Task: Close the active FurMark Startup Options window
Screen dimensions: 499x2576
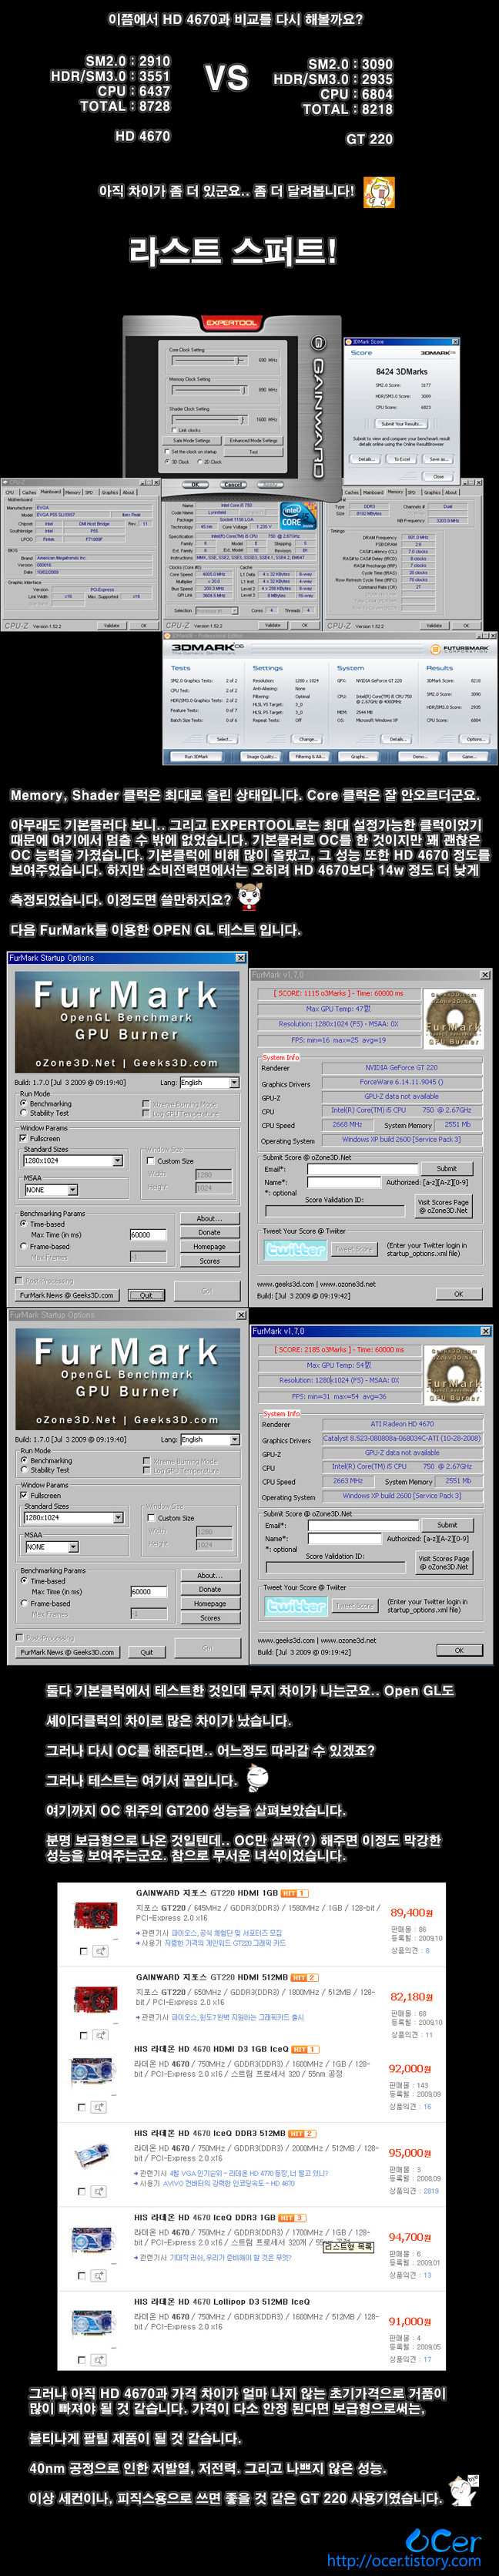Action: pyautogui.click(x=240, y=958)
